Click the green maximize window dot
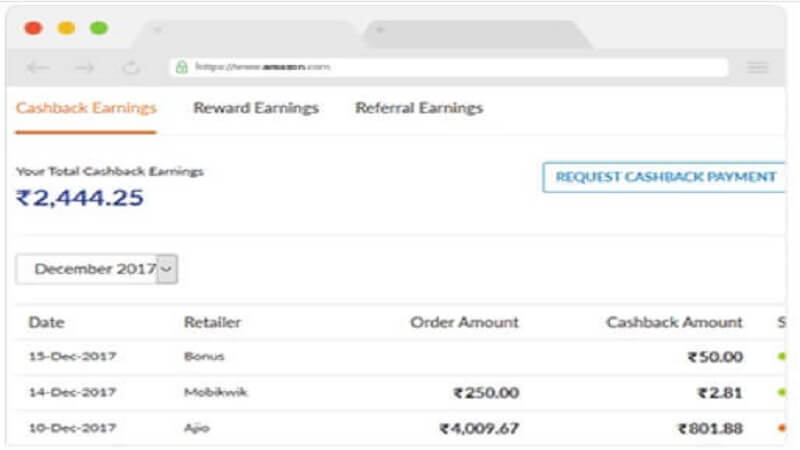Image resolution: width=800 pixels, height=450 pixels. (x=98, y=28)
